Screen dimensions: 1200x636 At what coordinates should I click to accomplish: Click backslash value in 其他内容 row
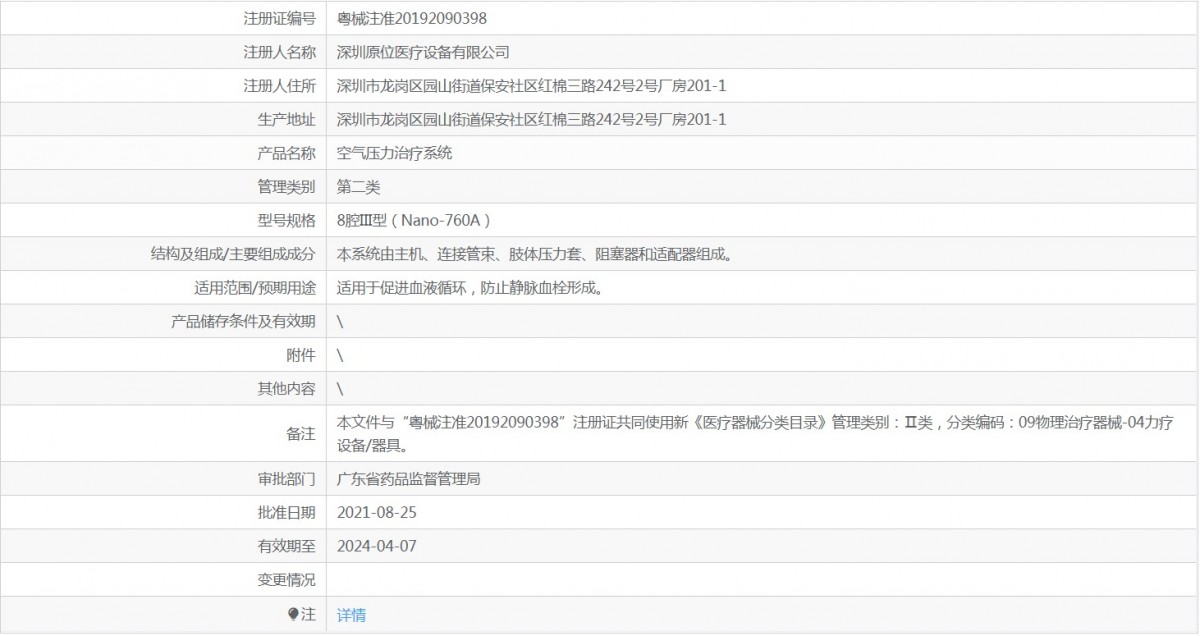341,389
